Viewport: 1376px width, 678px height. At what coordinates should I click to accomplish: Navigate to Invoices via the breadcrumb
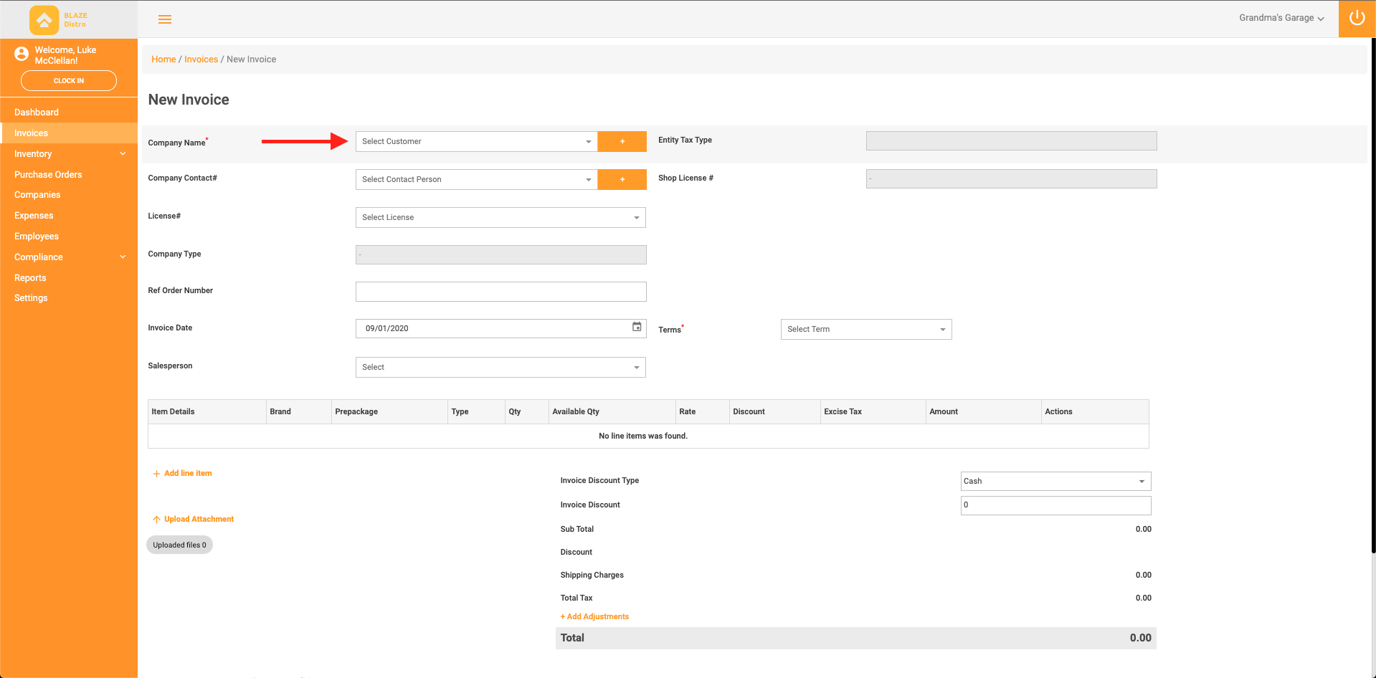point(201,59)
